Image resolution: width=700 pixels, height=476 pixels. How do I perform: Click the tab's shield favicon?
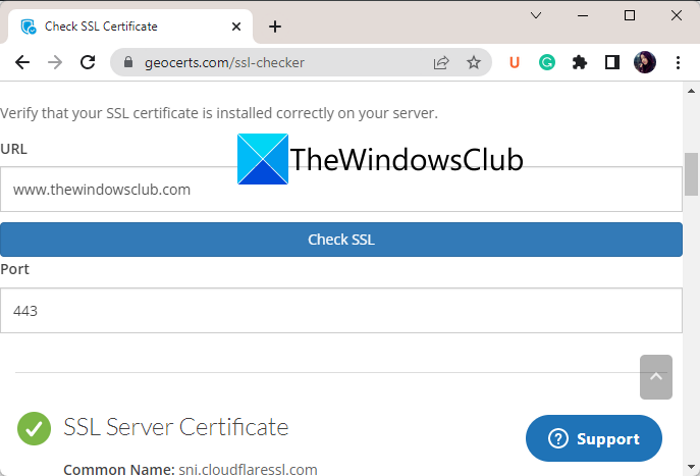[29, 27]
